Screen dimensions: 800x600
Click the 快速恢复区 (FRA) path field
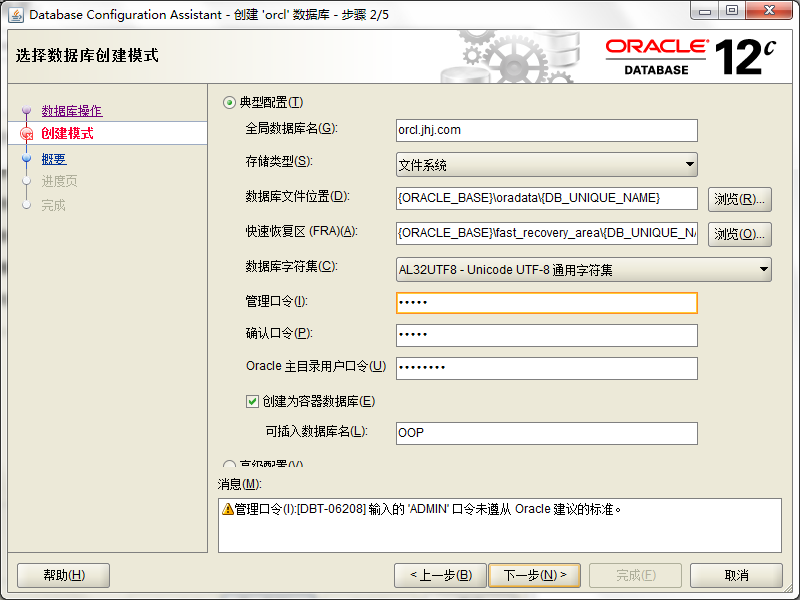point(546,233)
